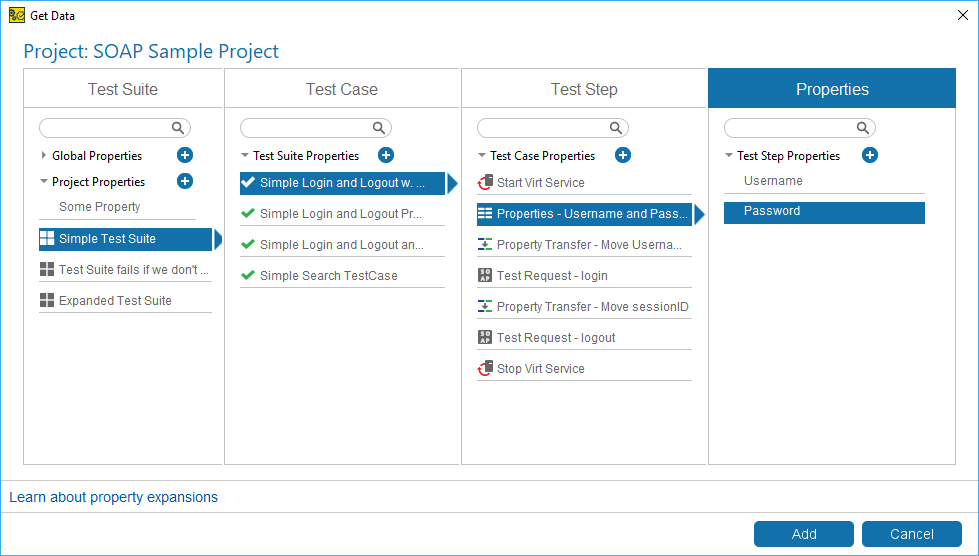Image resolution: width=979 pixels, height=556 pixels.
Task: Click the checkmark of Simple Login and Logout Pr...
Action: 248,213
